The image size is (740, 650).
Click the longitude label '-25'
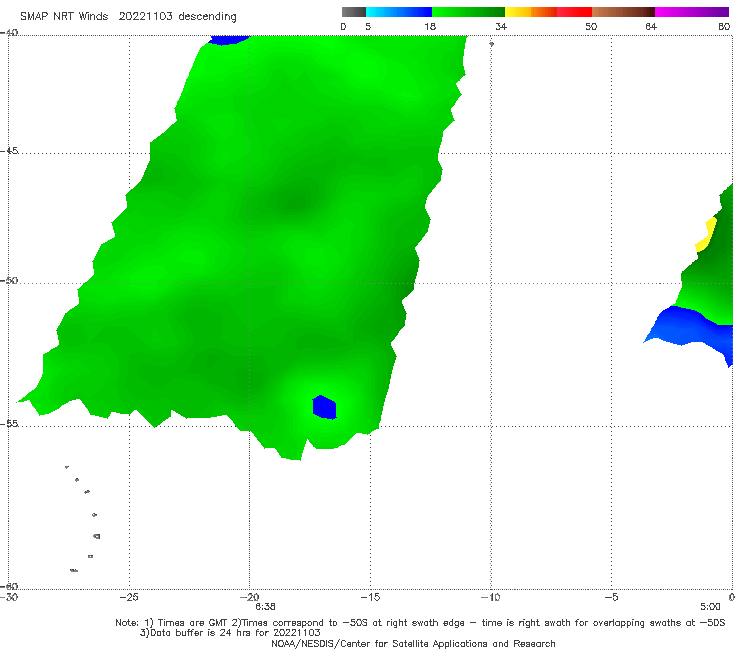(129, 597)
